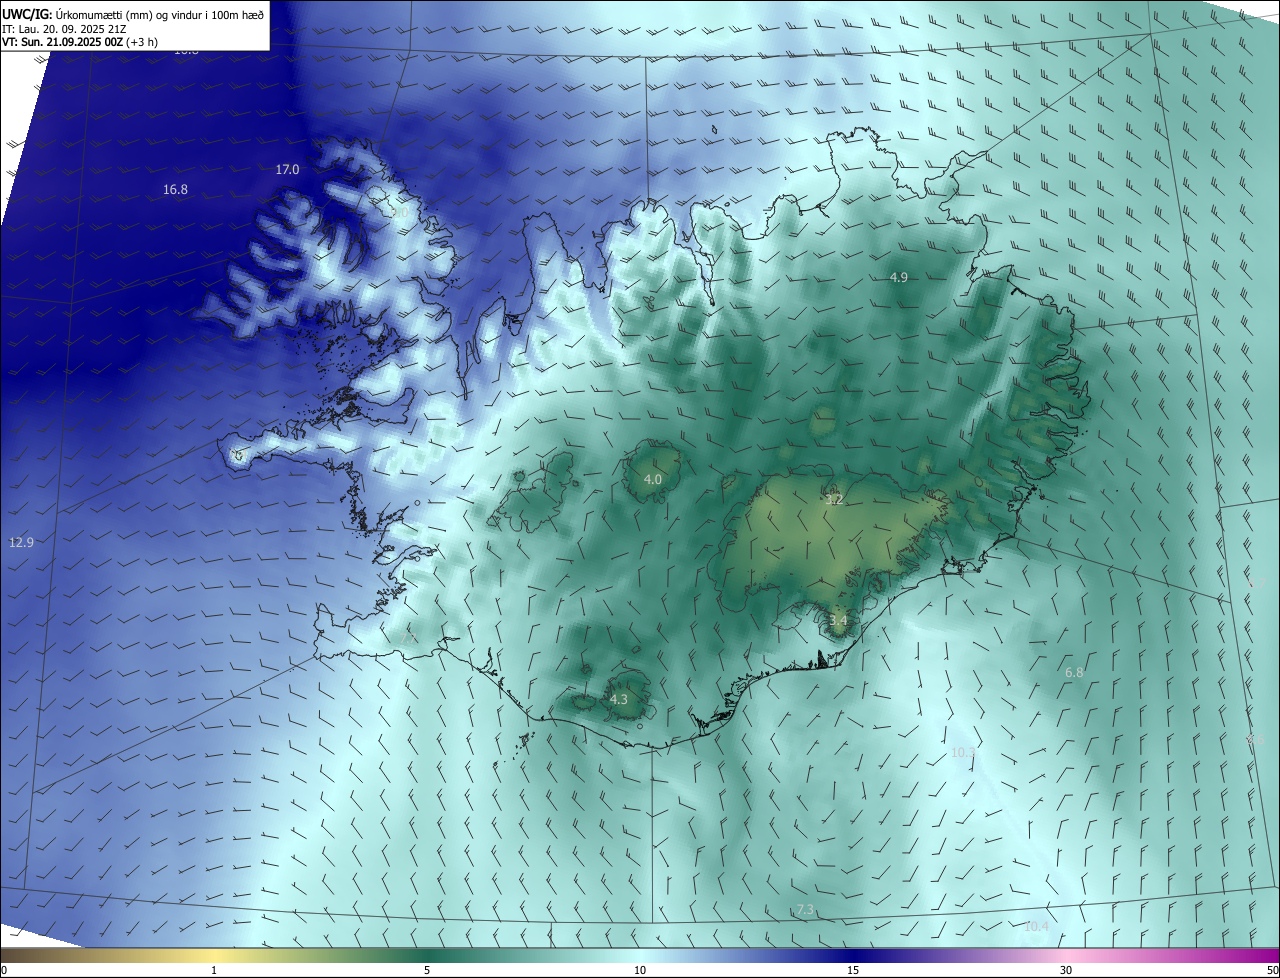
Task: Click the 4.9 value in northeast Iceland
Action: coord(898,277)
